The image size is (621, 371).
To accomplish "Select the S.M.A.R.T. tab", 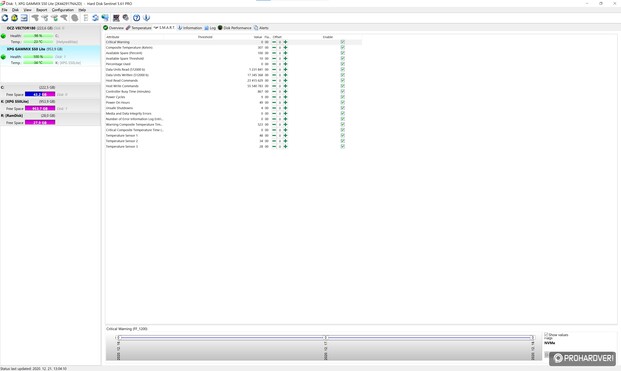I will (x=164, y=28).
